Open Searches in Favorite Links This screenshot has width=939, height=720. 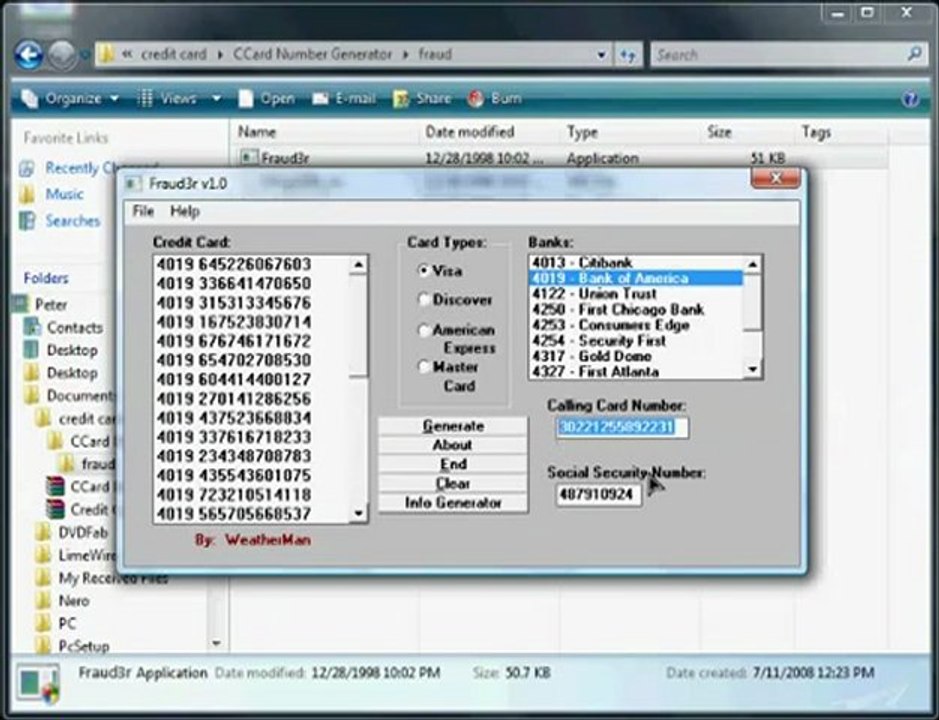pos(72,221)
